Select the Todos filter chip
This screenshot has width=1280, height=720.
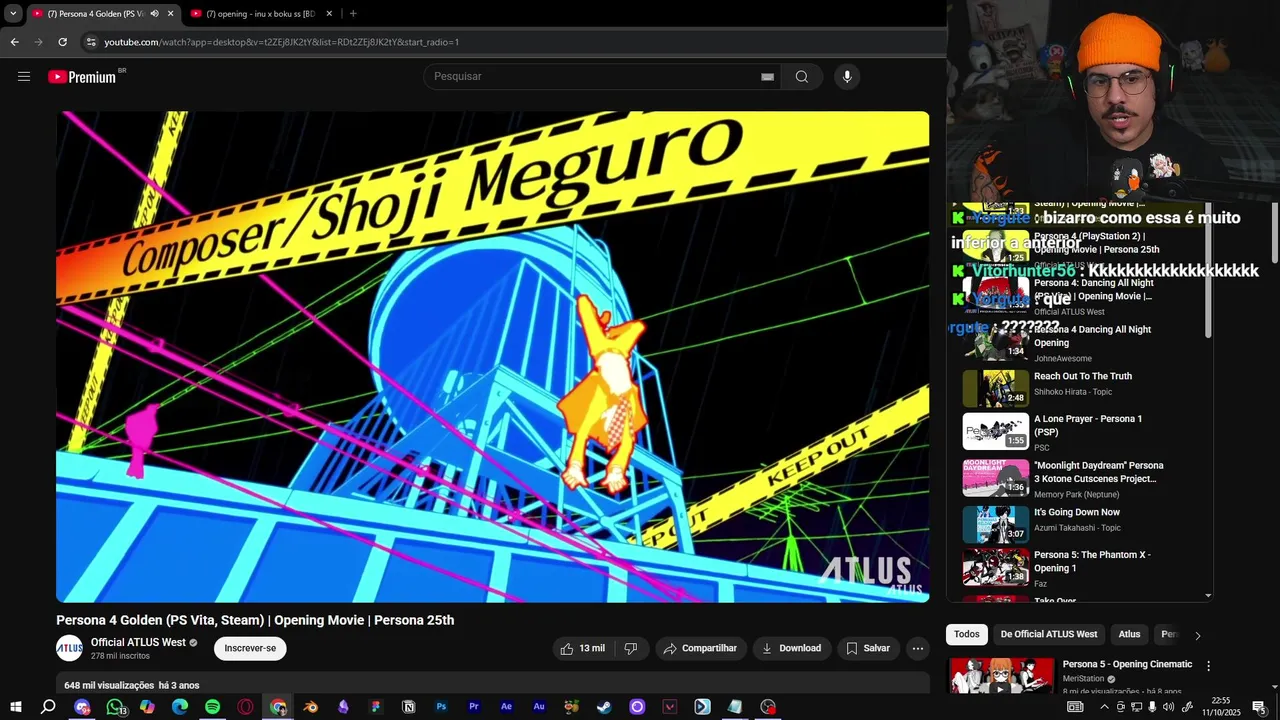point(967,634)
